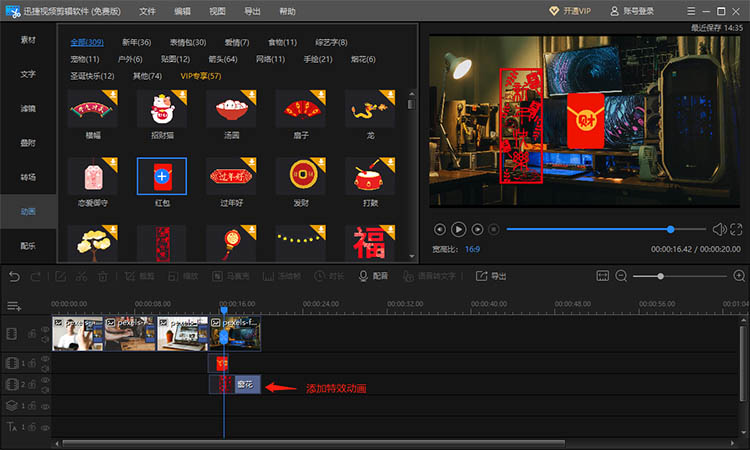
Task: Open the 编辑 menu
Action: (182, 11)
